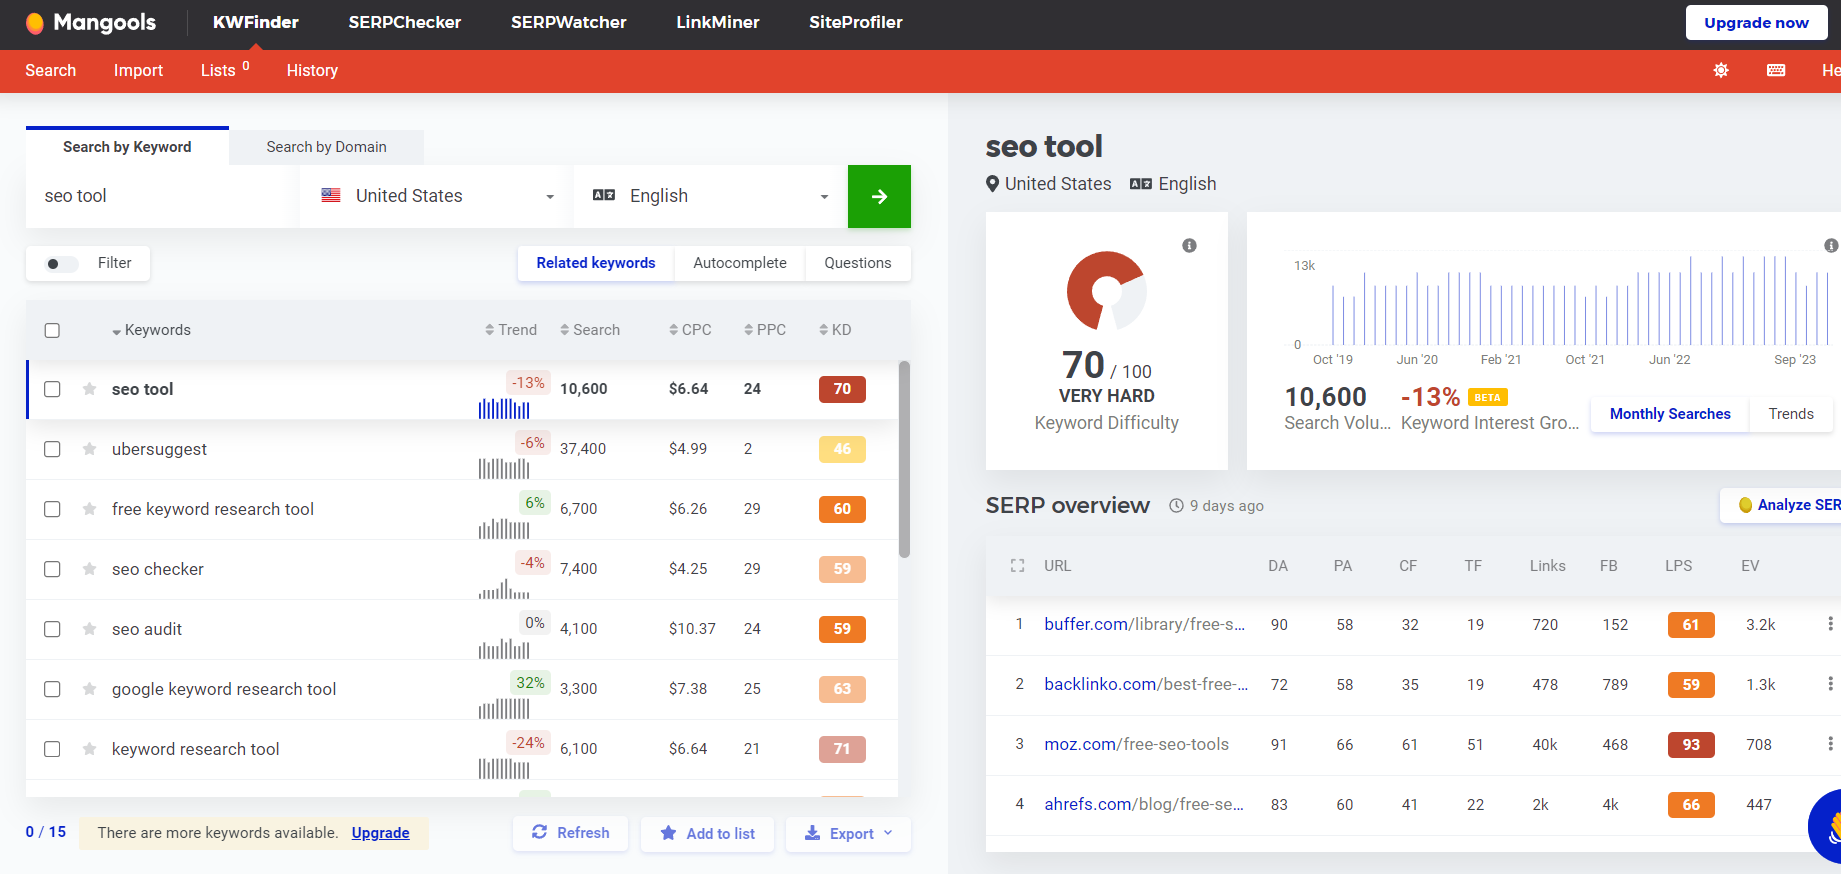Click the Refresh button
Screen dimensions: 1841x874
(x=570, y=833)
